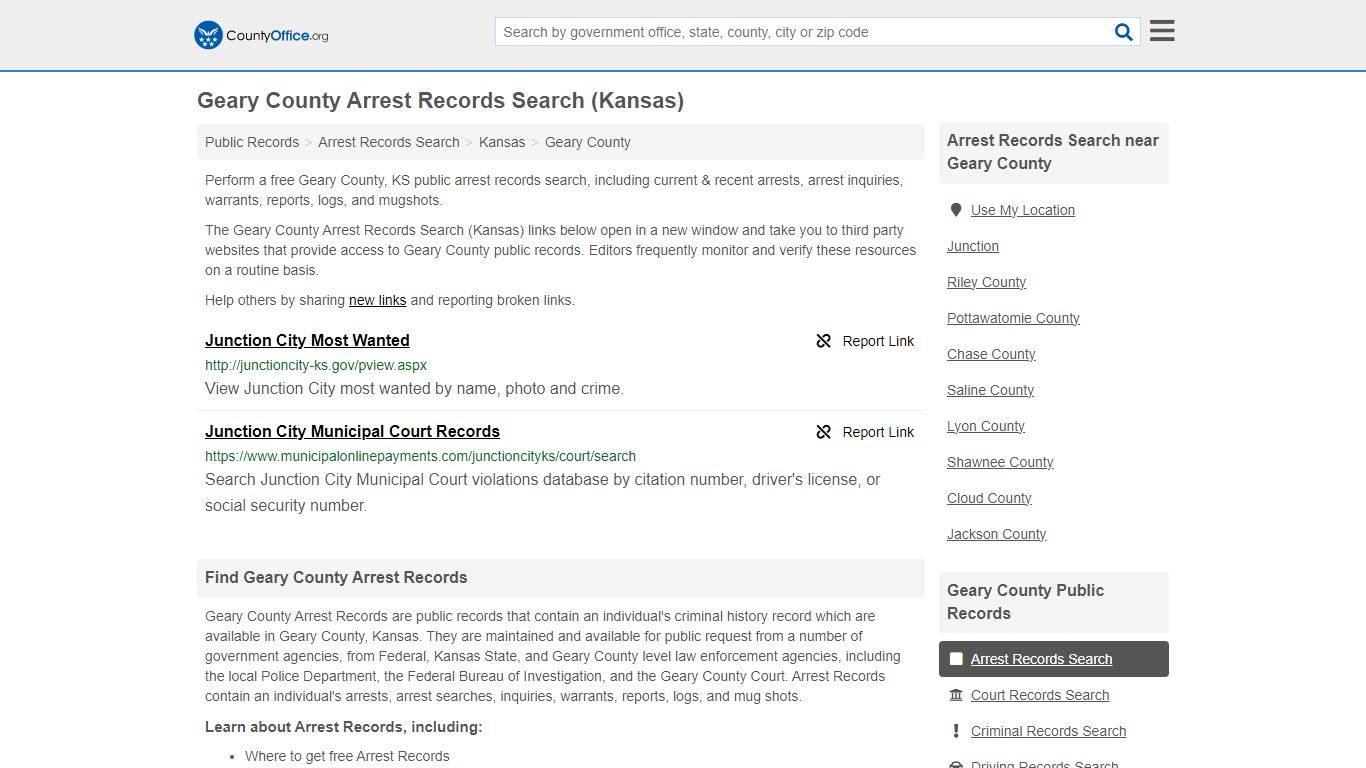Click the Court Records Search courthouse icon
The width and height of the screenshot is (1366, 768).
956,695
